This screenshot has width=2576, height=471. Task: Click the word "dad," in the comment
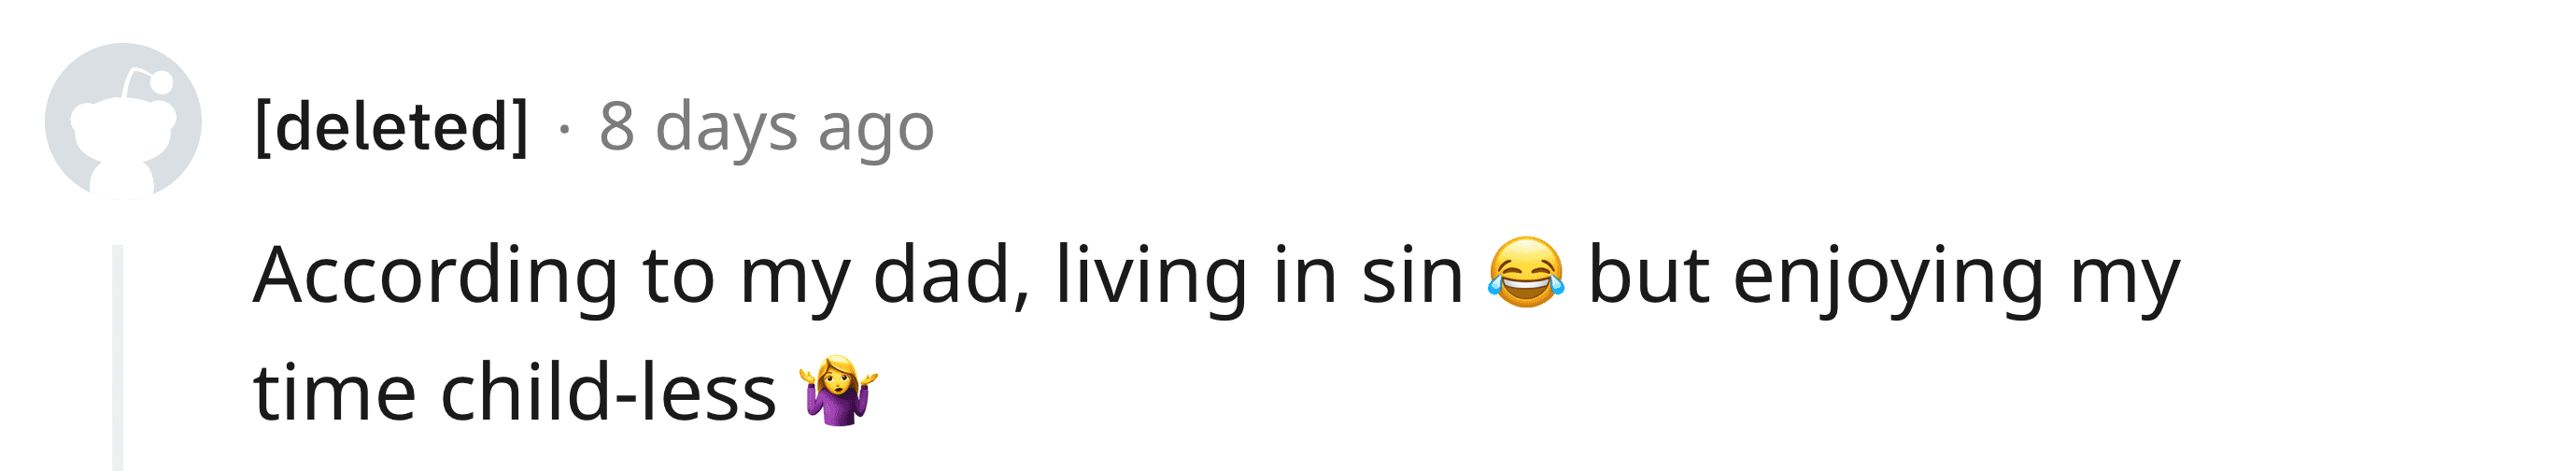coord(951,276)
